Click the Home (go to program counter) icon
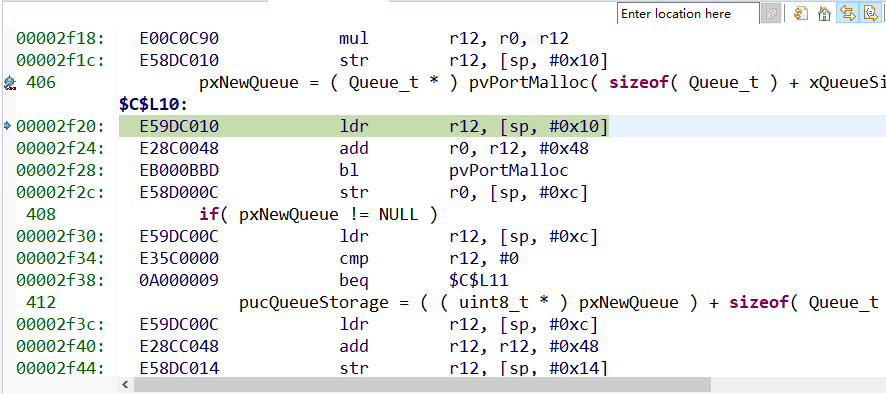Image resolution: width=886 pixels, height=394 pixels. pos(824,13)
